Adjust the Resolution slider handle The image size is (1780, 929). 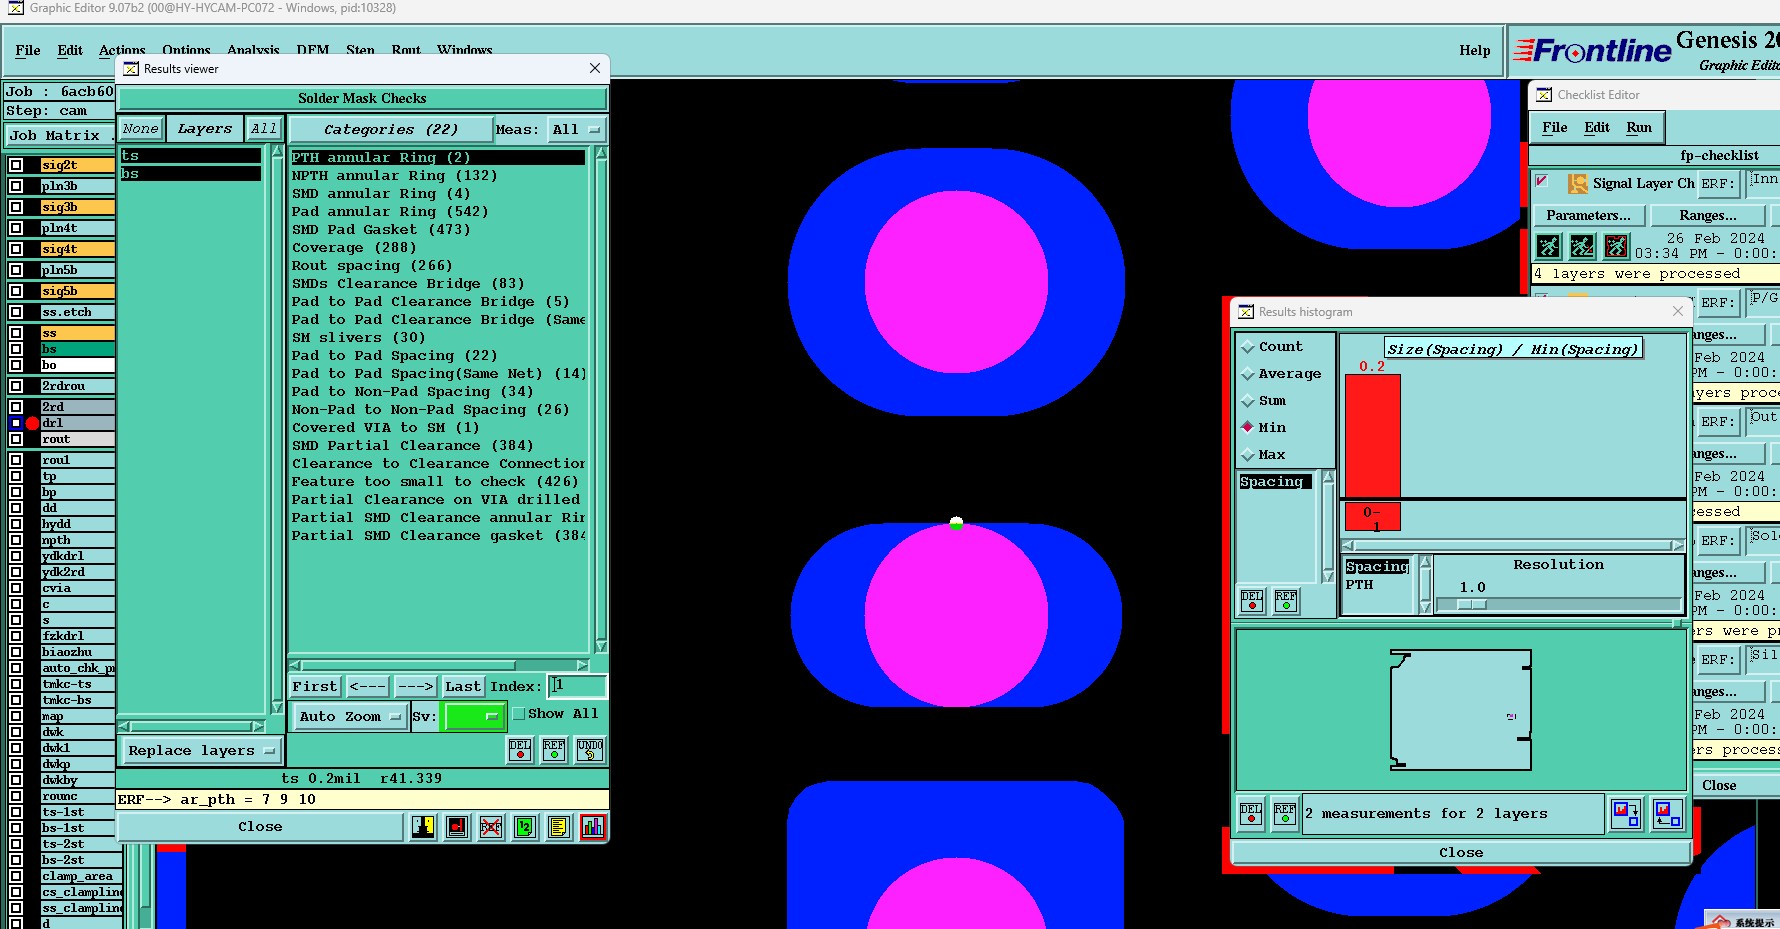click(1472, 605)
